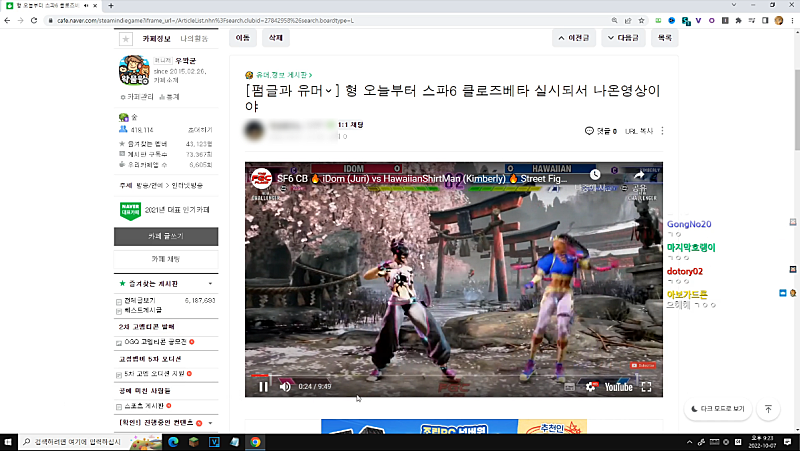Open PGC channel avatar on video
Image resolution: width=800 pixels, height=451 pixels.
(x=261, y=179)
